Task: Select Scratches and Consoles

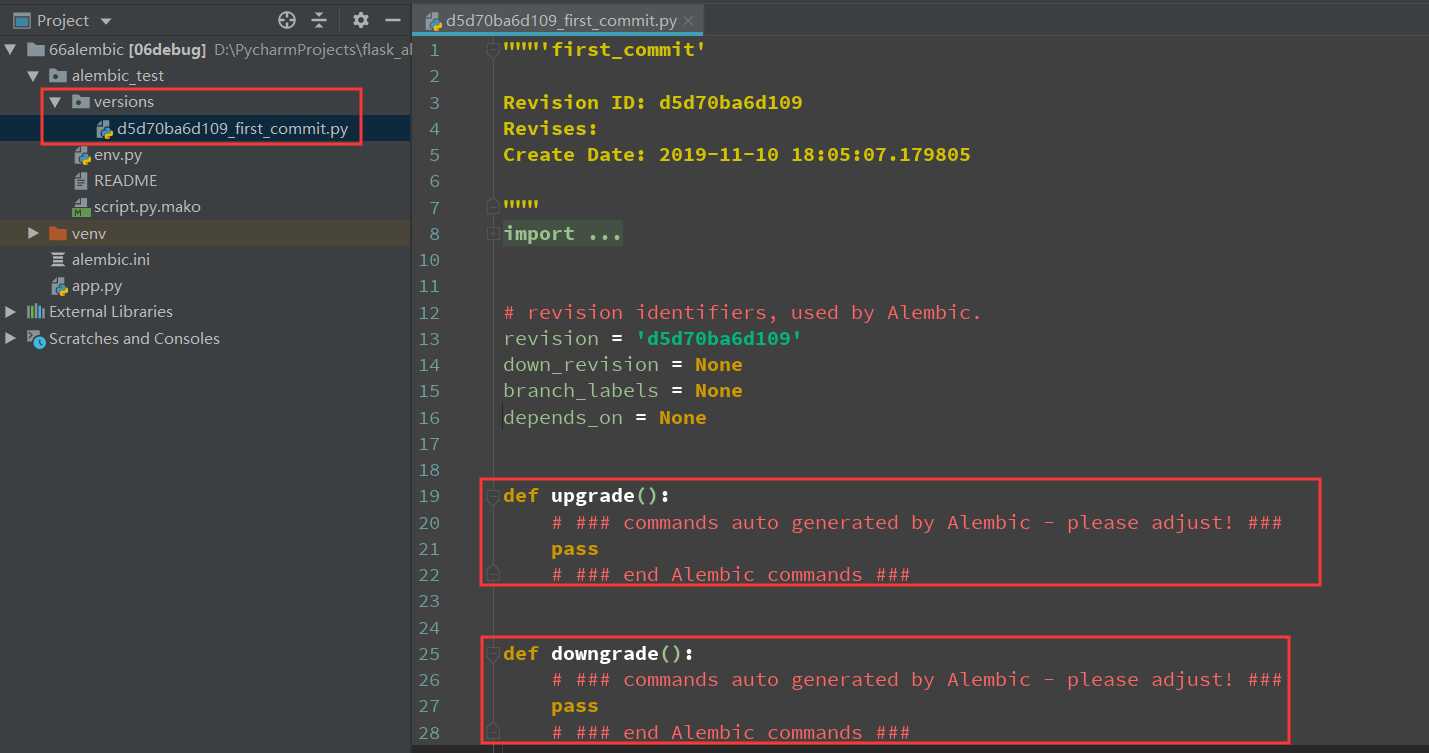Action: (134, 338)
